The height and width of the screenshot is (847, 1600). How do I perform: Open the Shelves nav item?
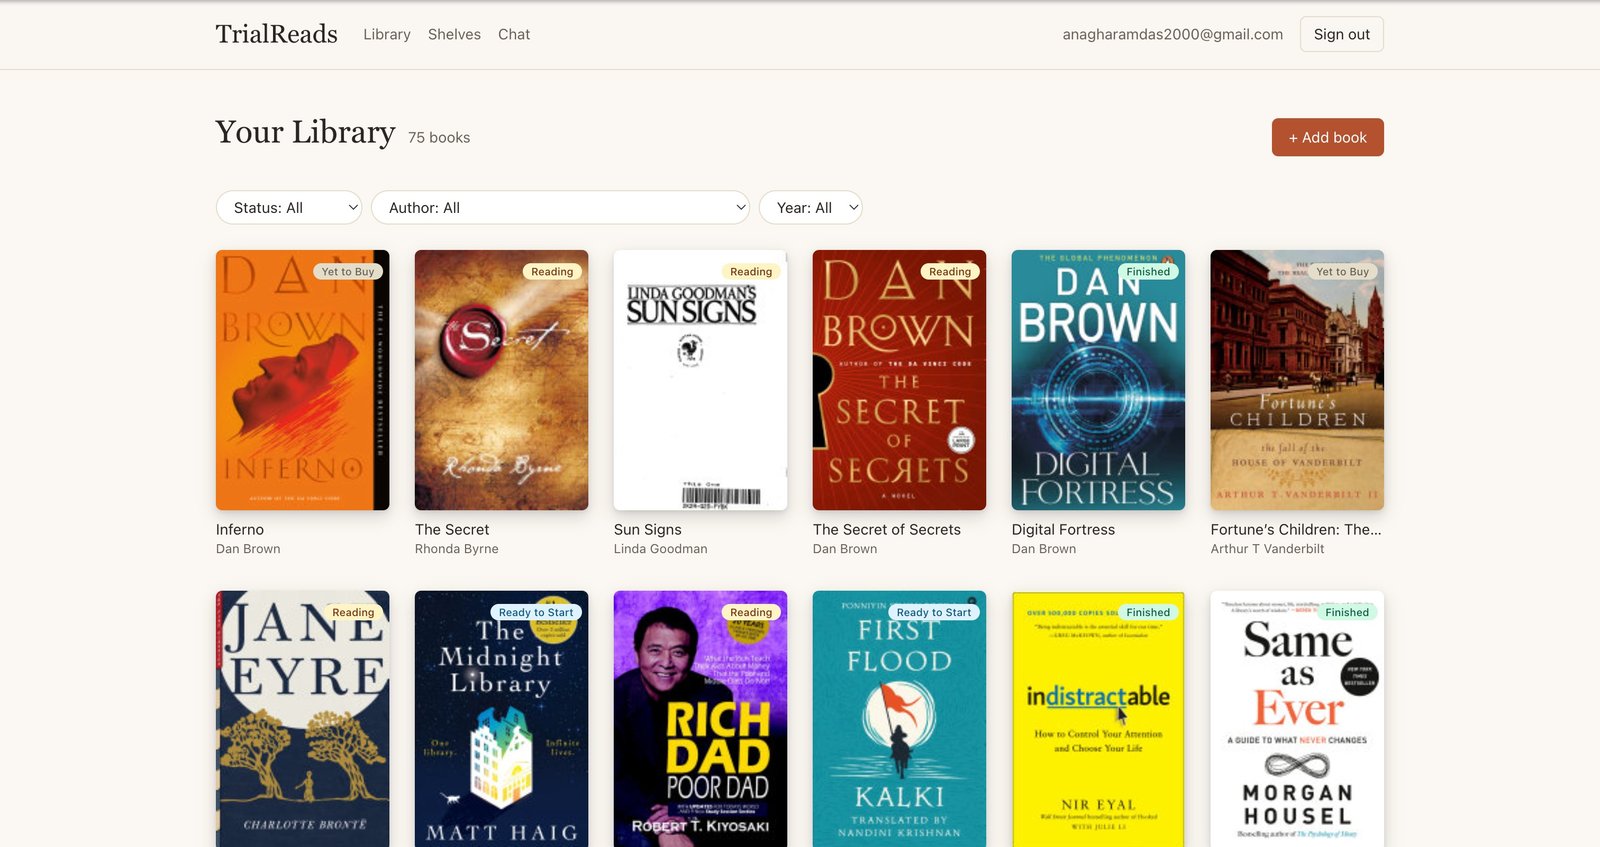tap(454, 34)
